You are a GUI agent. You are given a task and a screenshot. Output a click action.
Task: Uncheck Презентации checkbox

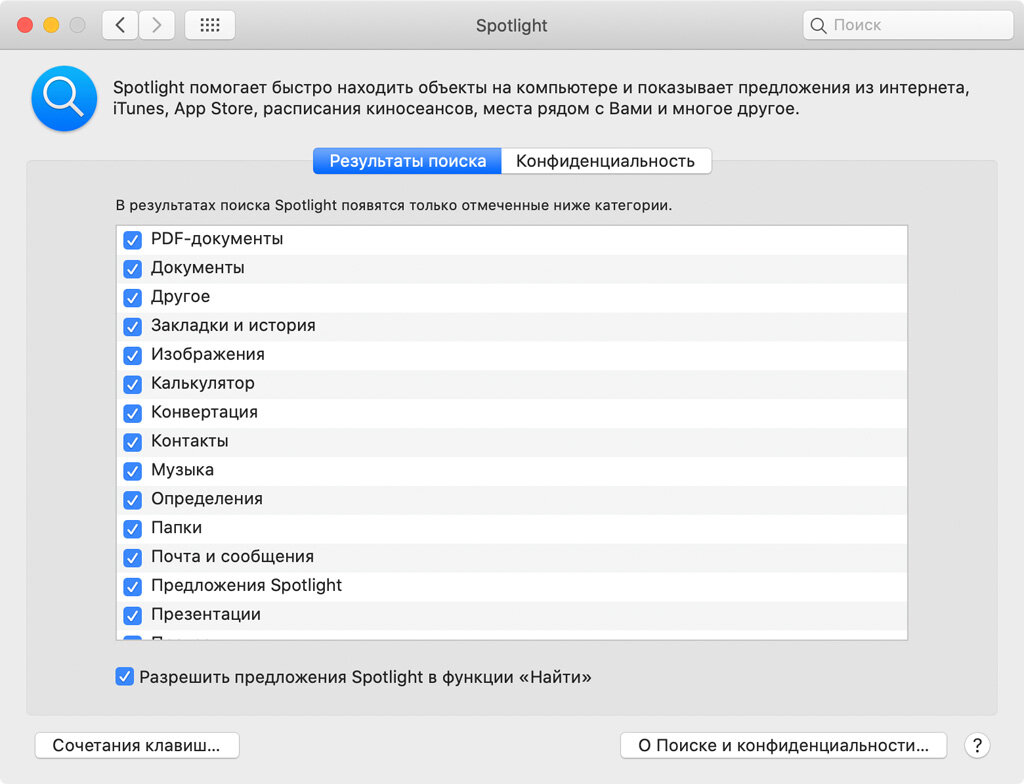tap(133, 615)
